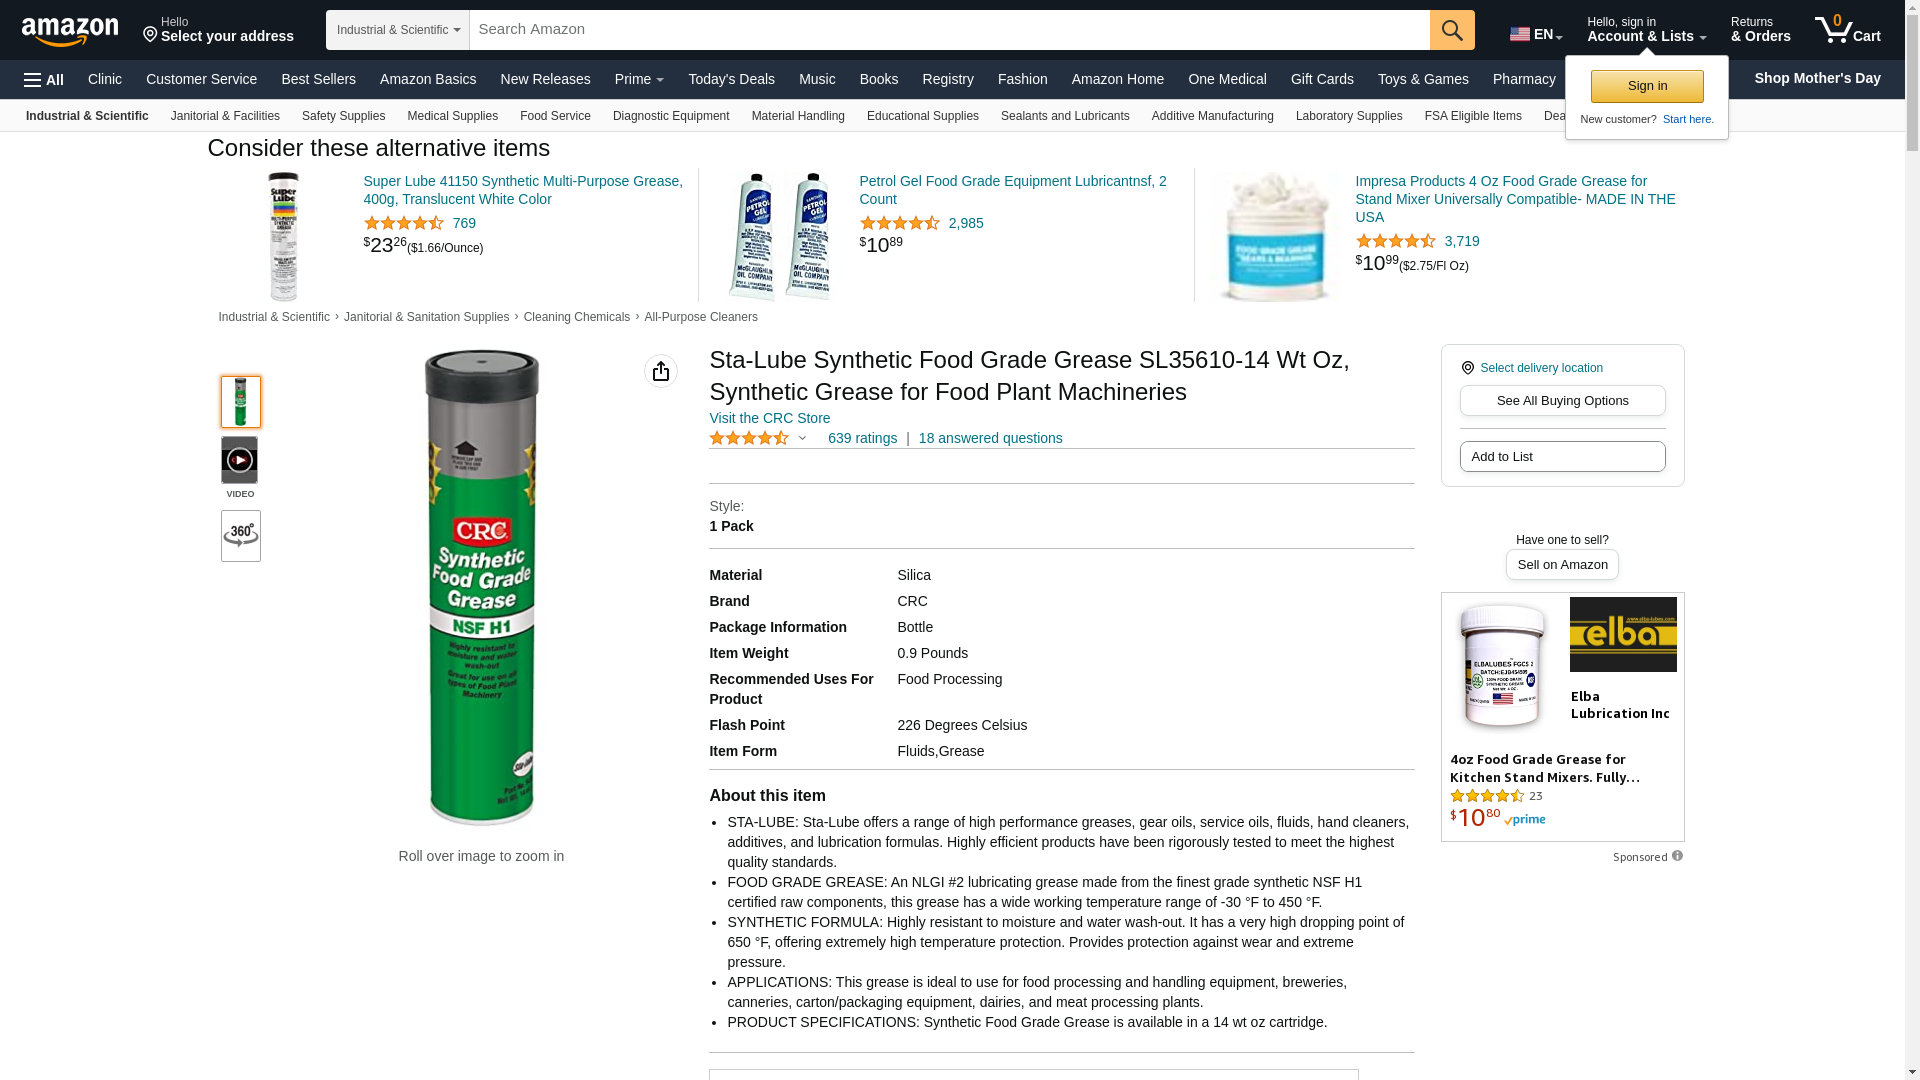Screen dimensions: 1920x1080
Task: Click the Amazon logo
Action: (70, 31)
